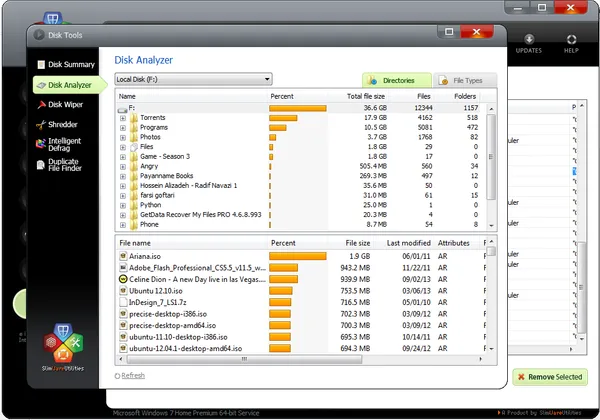Screen dimensions: 600x420
Task: Click the precise-desktop-amd64.iso icon
Action: coord(123,325)
